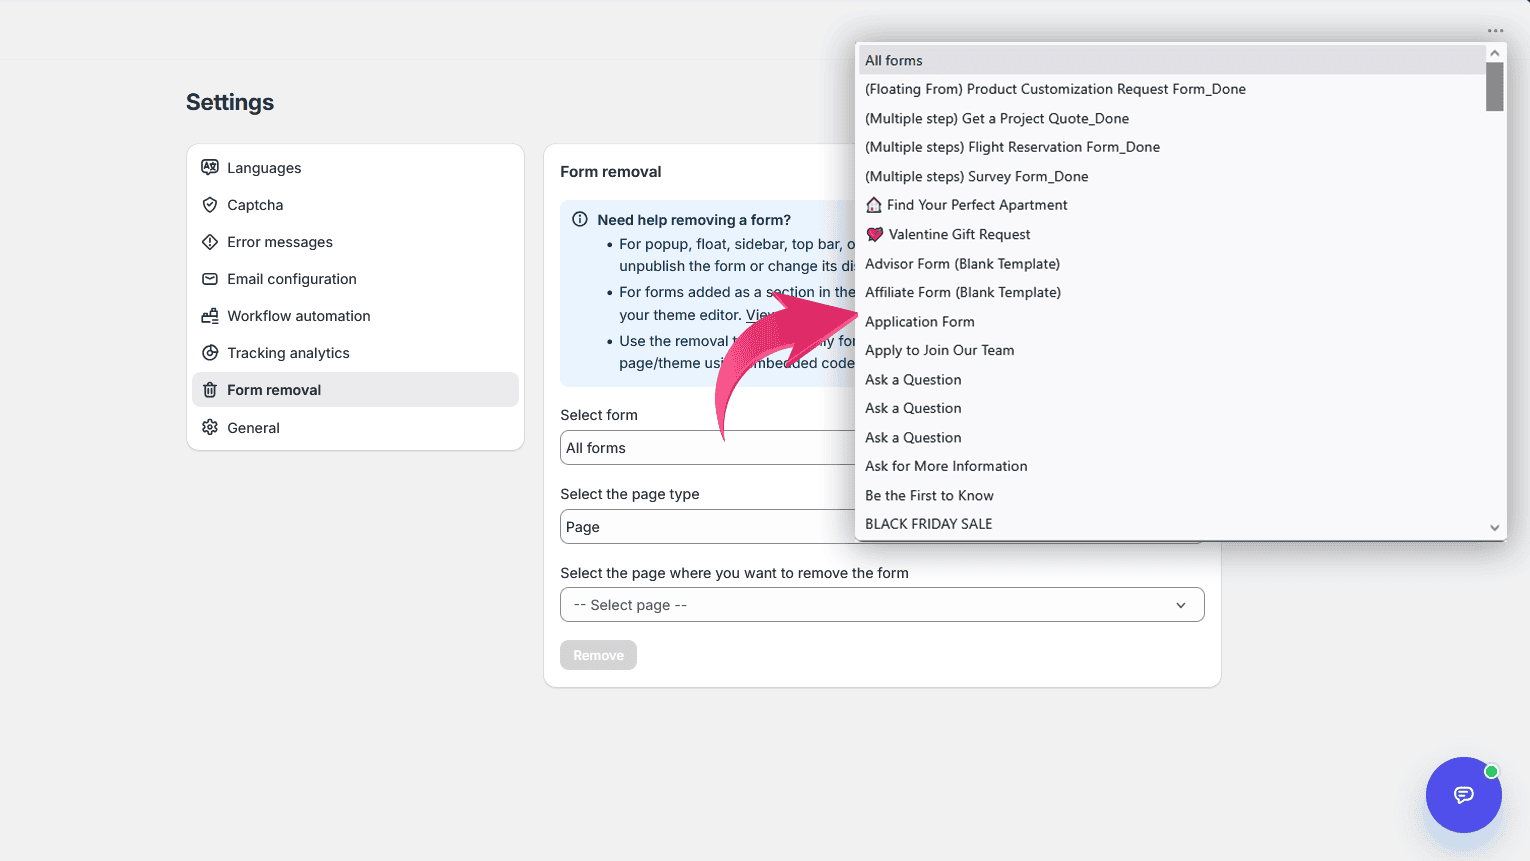Pick Ask for More Information option
The image size is (1530, 861).
(x=1171, y=466)
